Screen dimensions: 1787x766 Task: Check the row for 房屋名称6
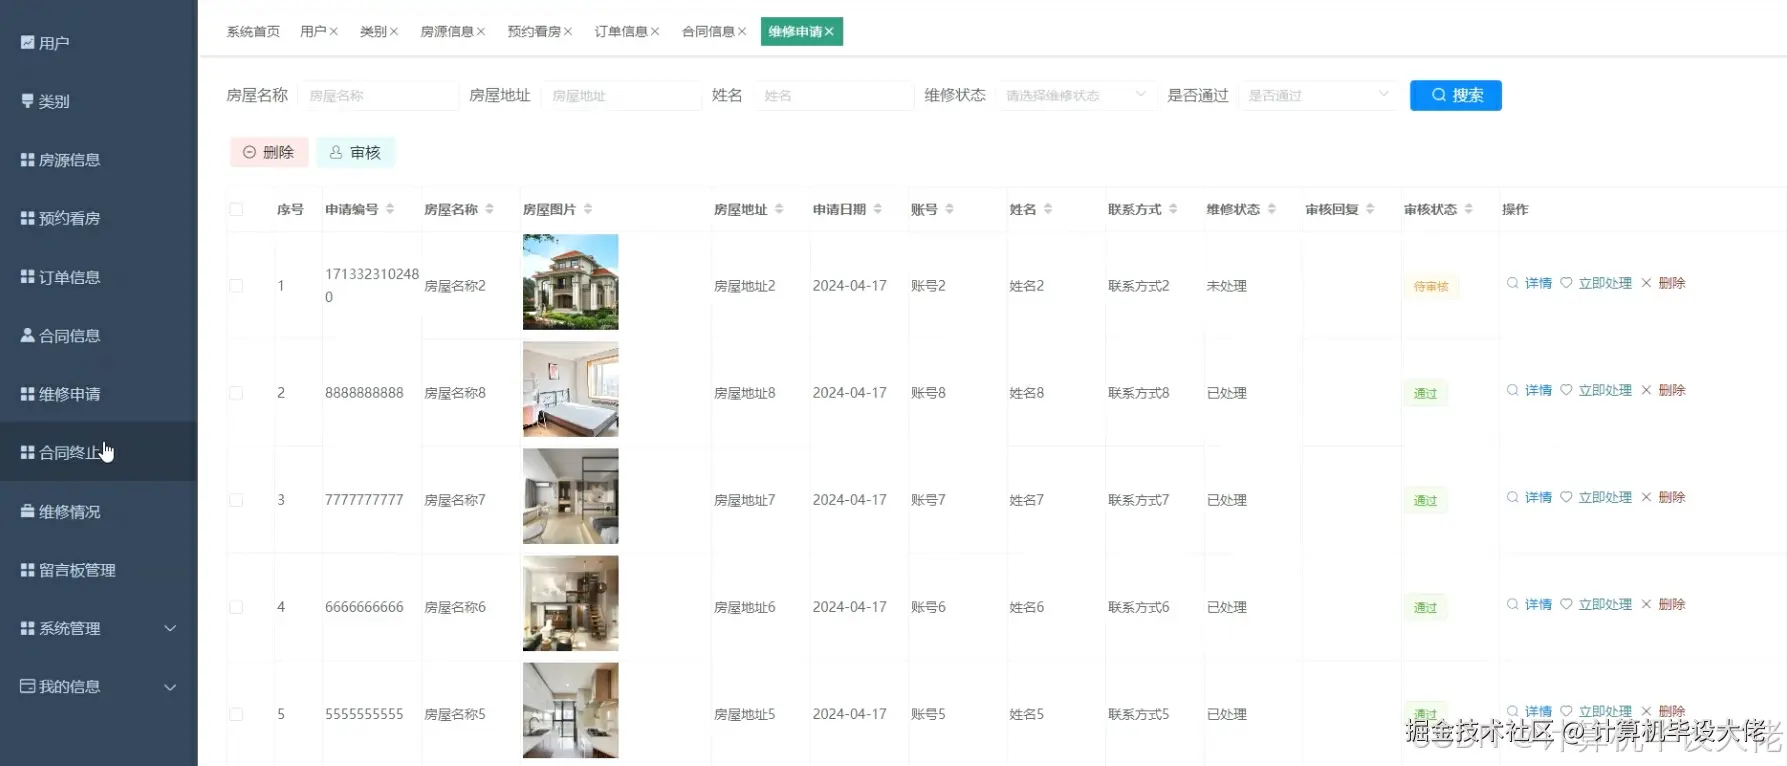(x=236, y=607)
